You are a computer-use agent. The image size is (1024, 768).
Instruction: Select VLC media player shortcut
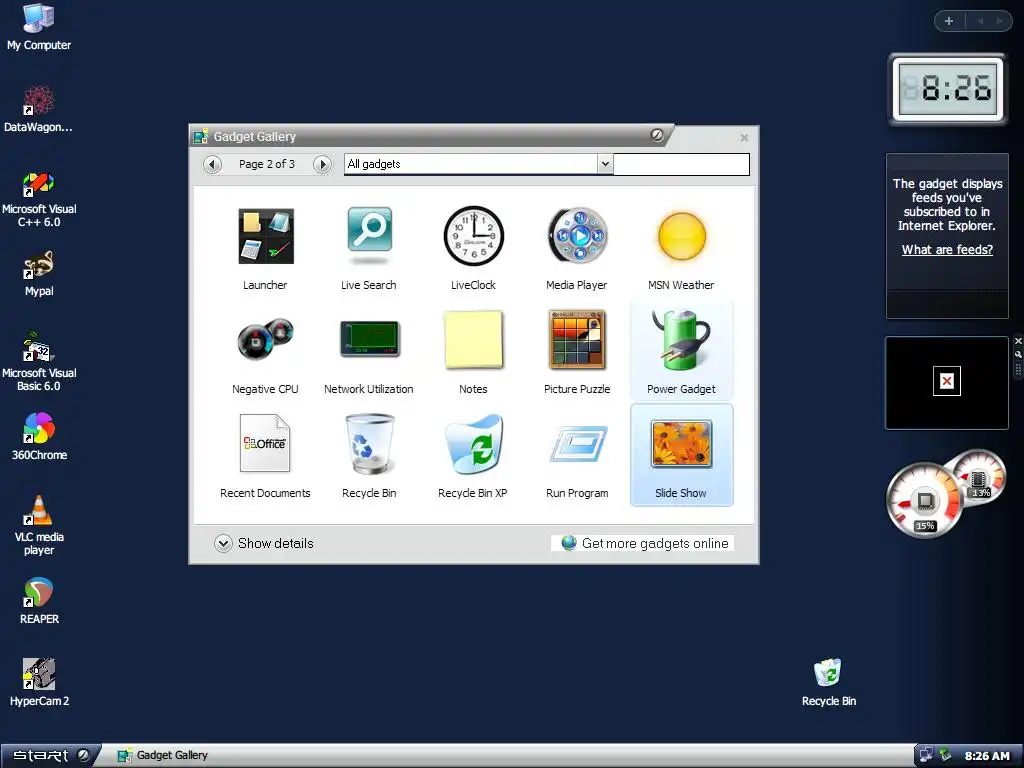[x=39, y=526]
